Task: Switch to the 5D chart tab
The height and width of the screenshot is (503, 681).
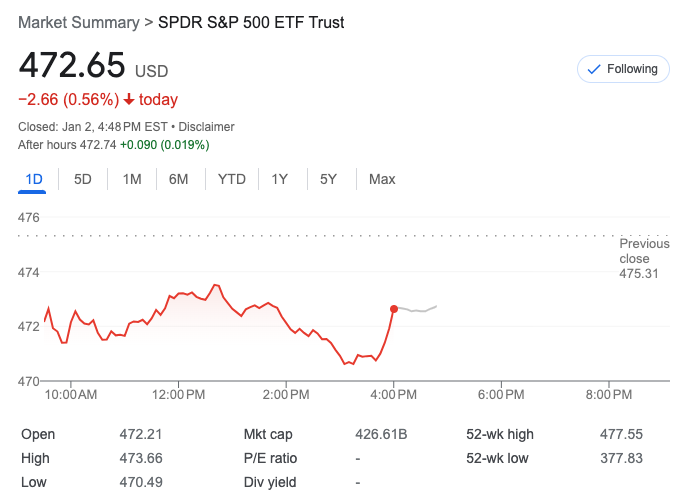Action: 83,179
